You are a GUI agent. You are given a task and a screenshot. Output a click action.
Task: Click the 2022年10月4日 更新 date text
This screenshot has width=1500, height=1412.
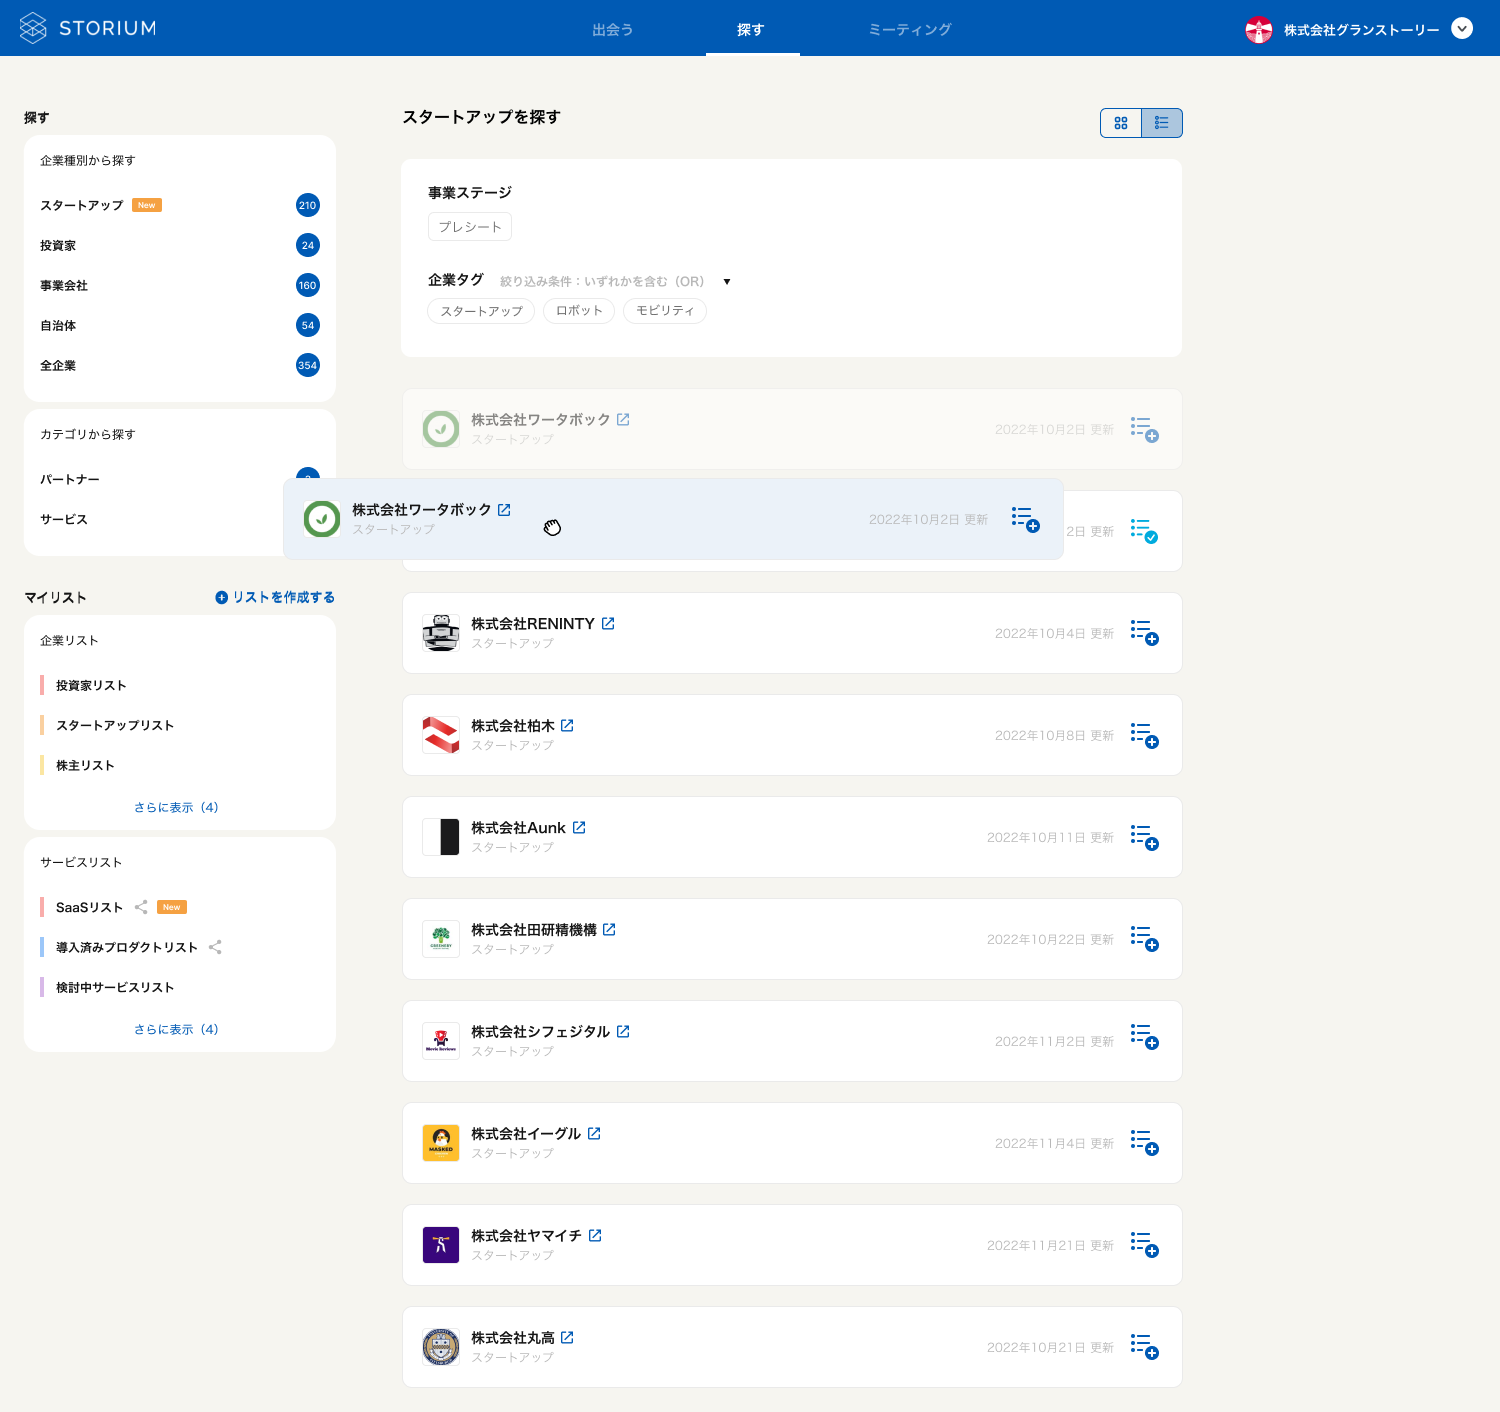[1054, 634]
